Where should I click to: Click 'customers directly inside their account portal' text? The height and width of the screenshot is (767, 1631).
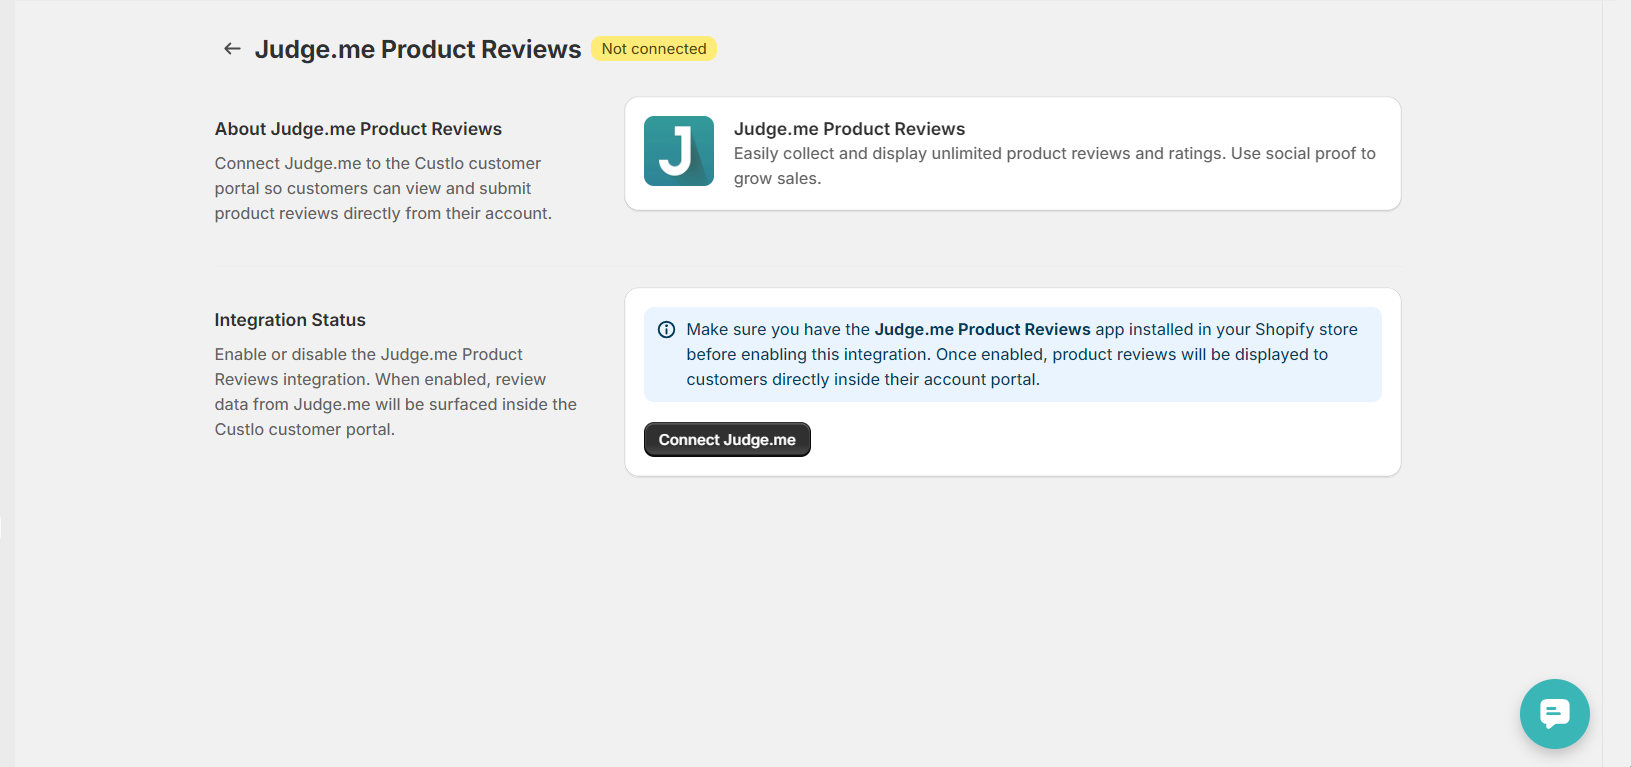click(863, 380)
